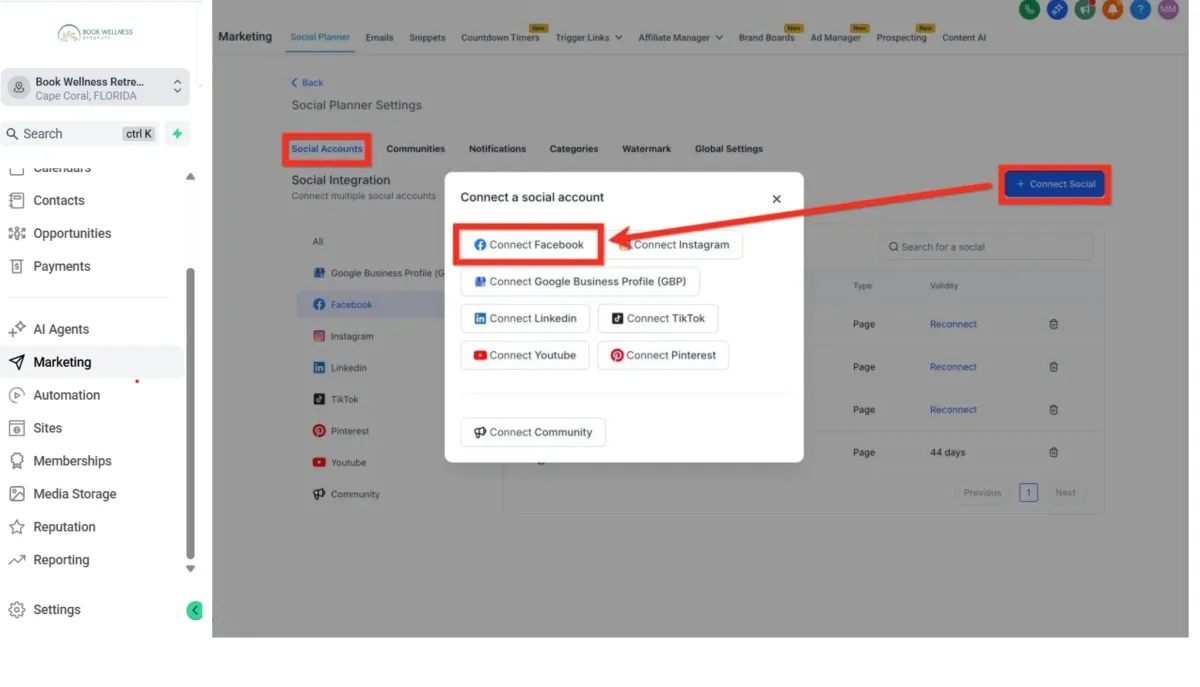Open the blue help question mark icon
Image resolution: width=1200 pixels, height=687 pixels.
pyautogui.click(x=1140, y=9)
